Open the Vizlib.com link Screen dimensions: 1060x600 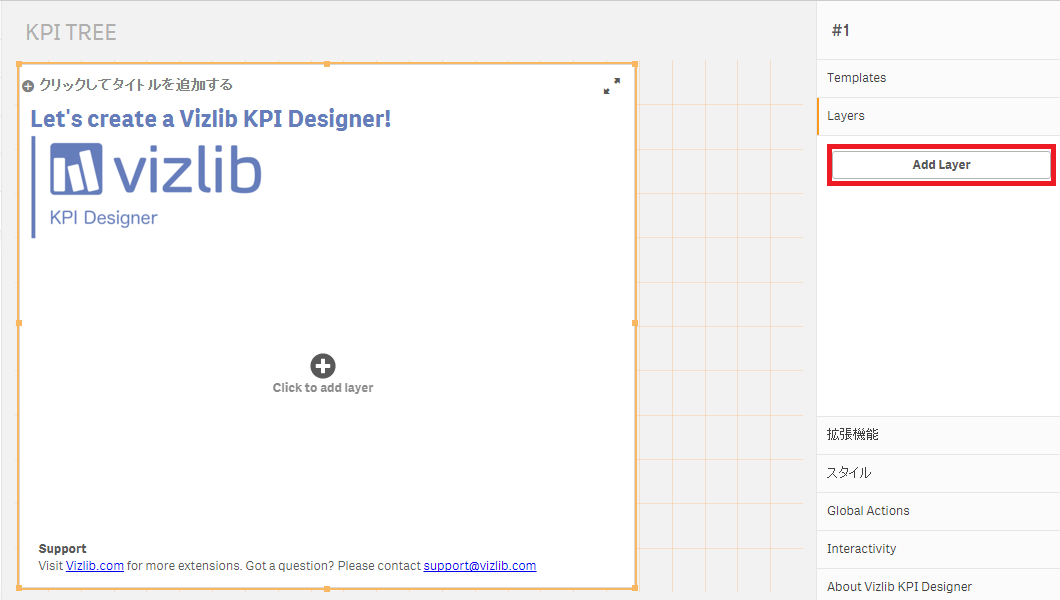click(95, 566)
